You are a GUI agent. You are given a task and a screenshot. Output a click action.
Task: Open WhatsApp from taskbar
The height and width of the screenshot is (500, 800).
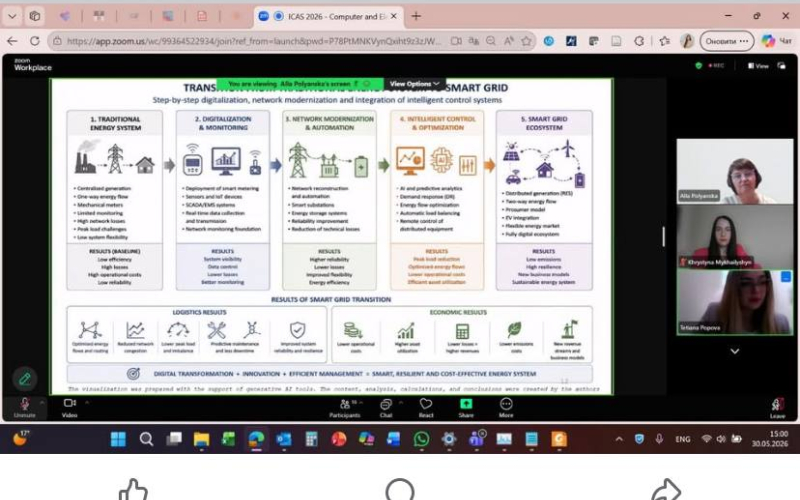421,439
